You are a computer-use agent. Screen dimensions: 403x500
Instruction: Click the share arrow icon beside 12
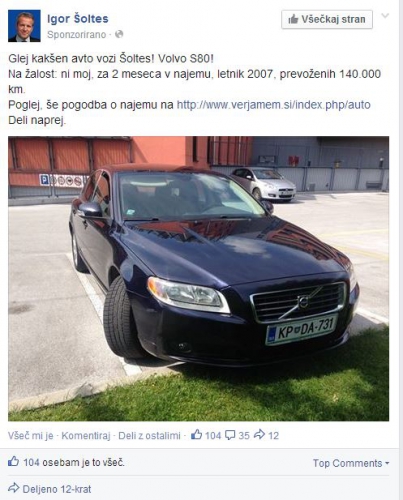click(259, 434)
